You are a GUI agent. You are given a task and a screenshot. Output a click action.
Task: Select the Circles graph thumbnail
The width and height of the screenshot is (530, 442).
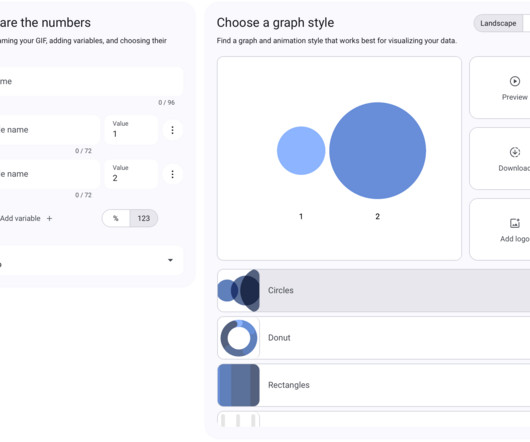(239, 291)
